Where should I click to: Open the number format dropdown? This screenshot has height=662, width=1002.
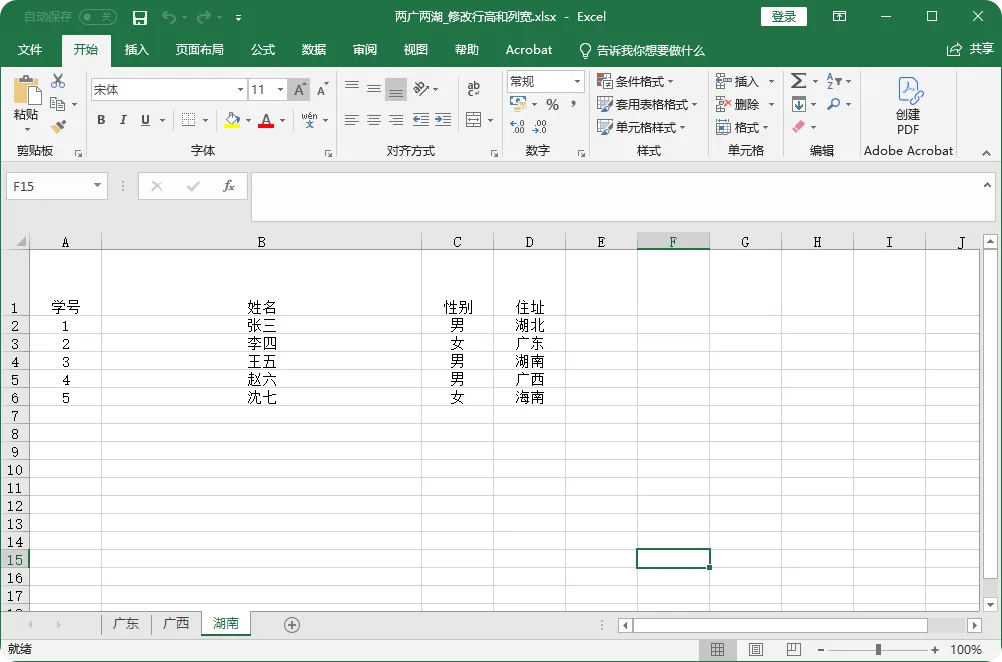(577, 81)
